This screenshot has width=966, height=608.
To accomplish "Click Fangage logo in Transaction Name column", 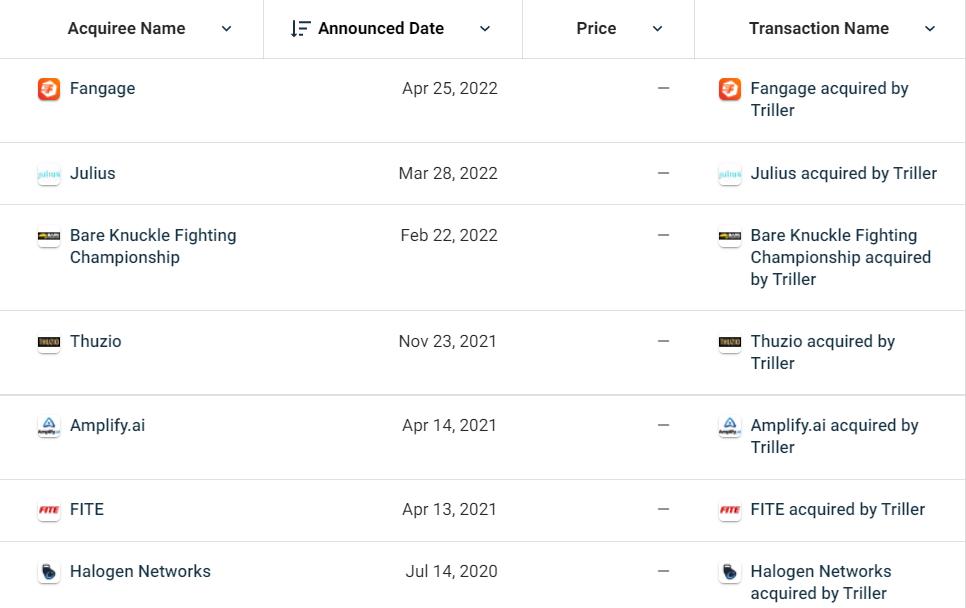I will point(730,89).
